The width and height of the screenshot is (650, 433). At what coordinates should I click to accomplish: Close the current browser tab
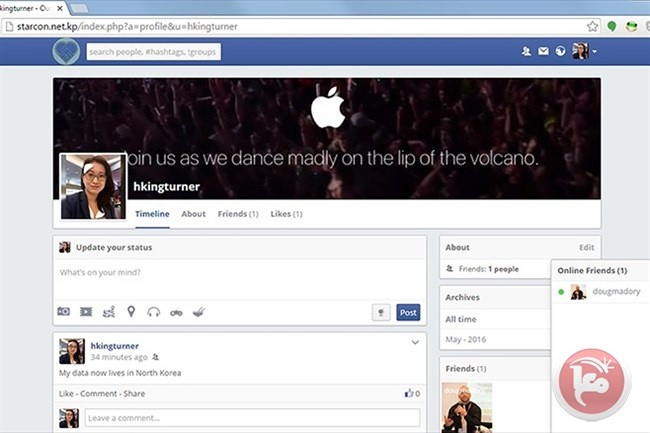pos(60,8)
